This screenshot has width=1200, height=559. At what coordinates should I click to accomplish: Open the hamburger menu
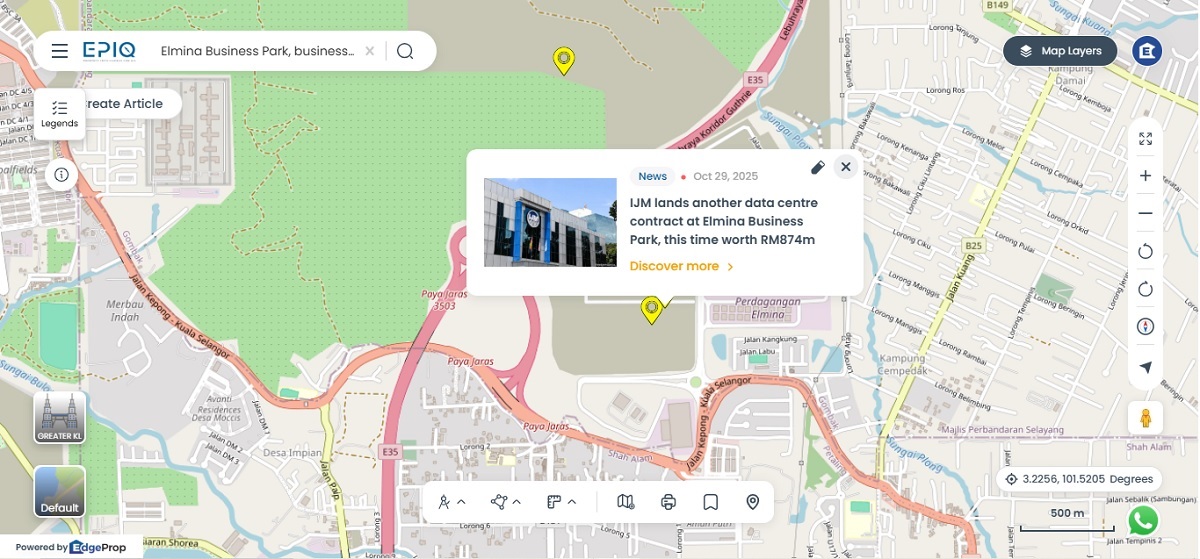(60, 51)
